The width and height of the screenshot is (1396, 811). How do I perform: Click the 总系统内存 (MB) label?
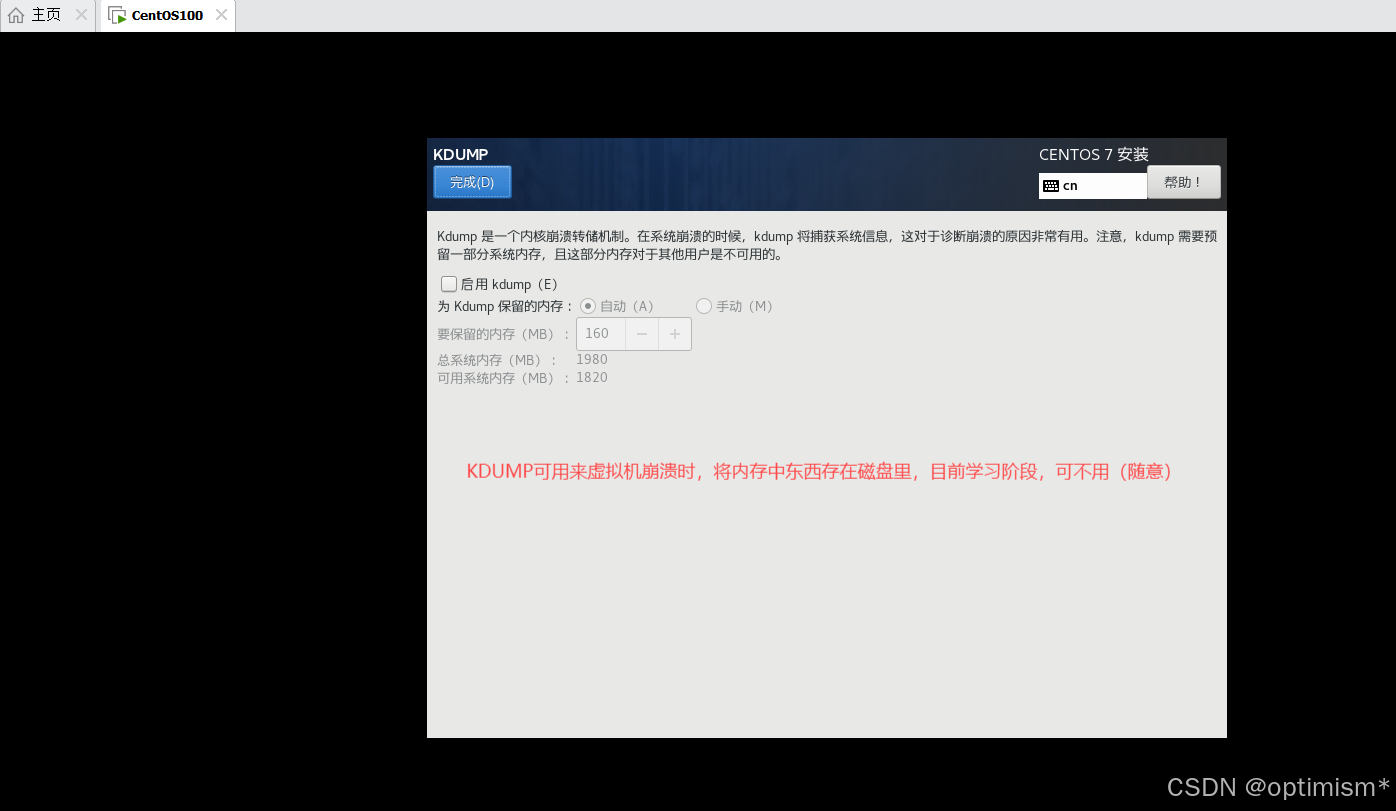coord(497,360)
